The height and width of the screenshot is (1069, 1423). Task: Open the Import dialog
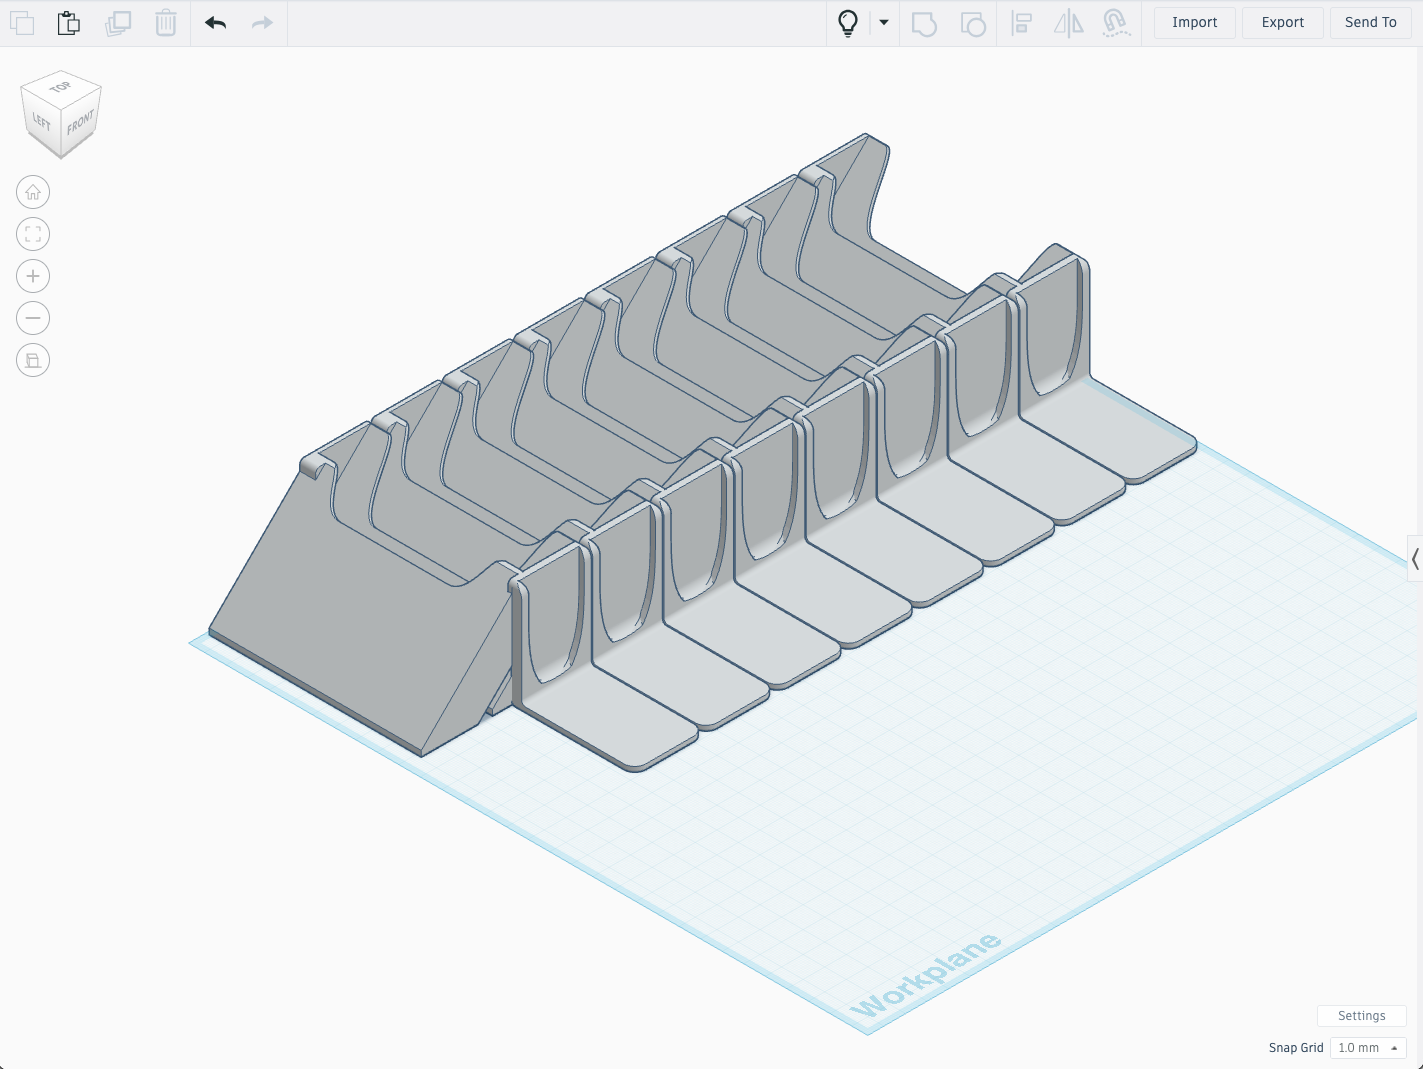pos(1194,22)
